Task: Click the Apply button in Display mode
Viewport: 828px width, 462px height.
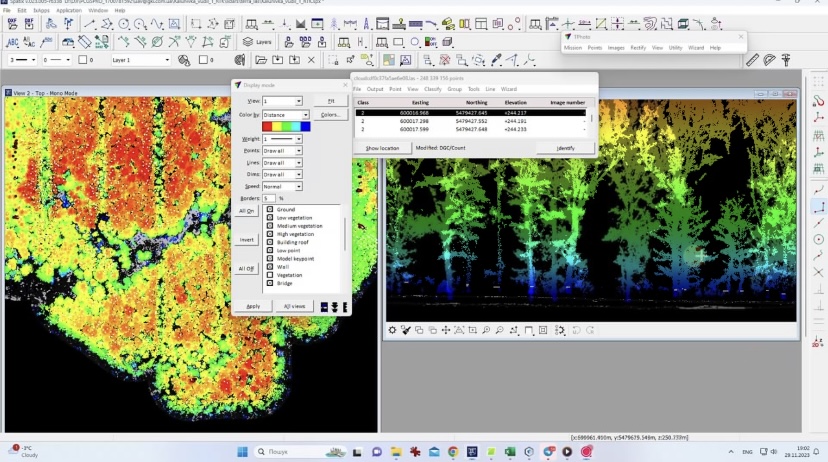Action: click(x=253, y=306)
